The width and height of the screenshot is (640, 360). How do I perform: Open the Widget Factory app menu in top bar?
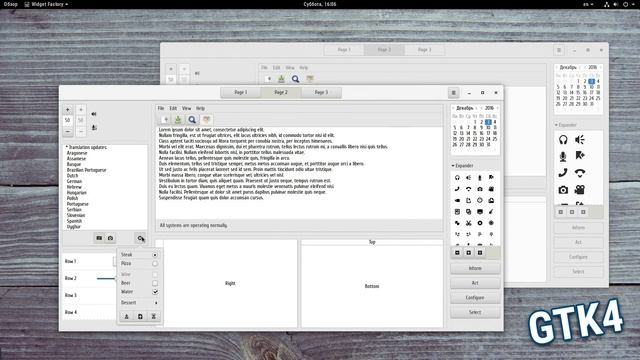[46, 4]
